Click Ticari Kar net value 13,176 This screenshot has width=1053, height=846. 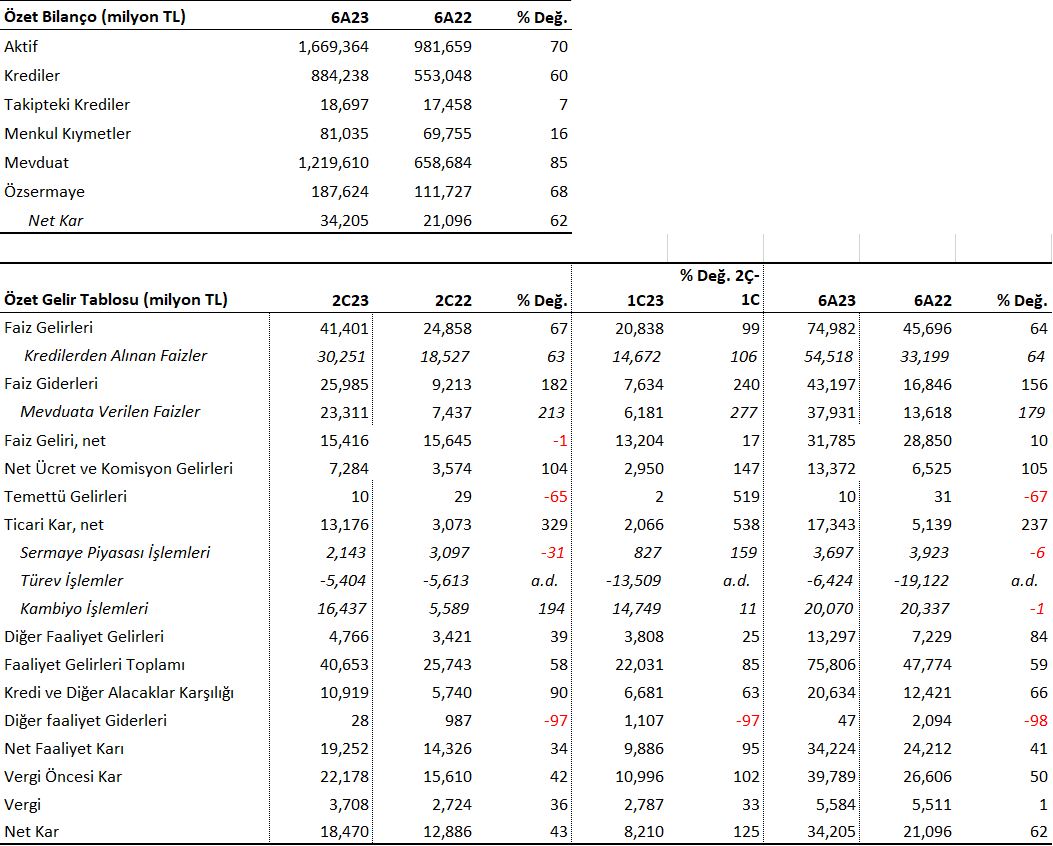[x=344, y=524]
